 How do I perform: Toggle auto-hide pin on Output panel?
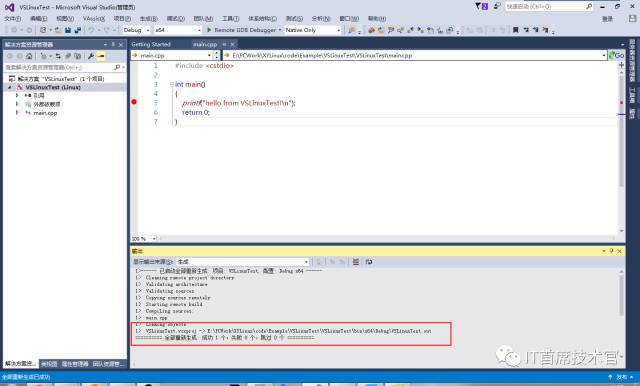click(611, 251)
